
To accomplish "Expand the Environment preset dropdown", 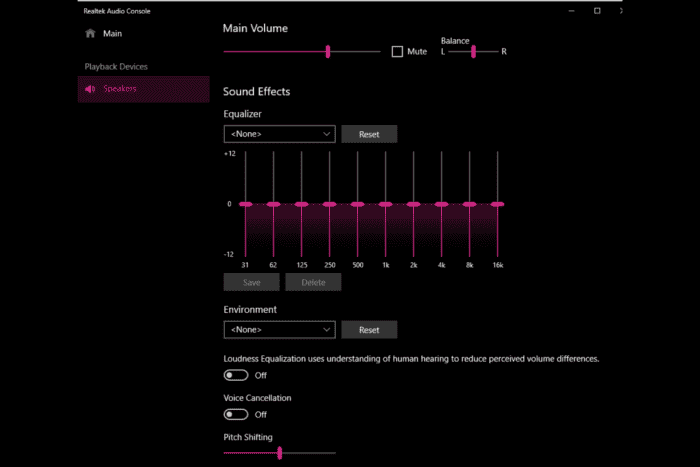I will [279, 329].
